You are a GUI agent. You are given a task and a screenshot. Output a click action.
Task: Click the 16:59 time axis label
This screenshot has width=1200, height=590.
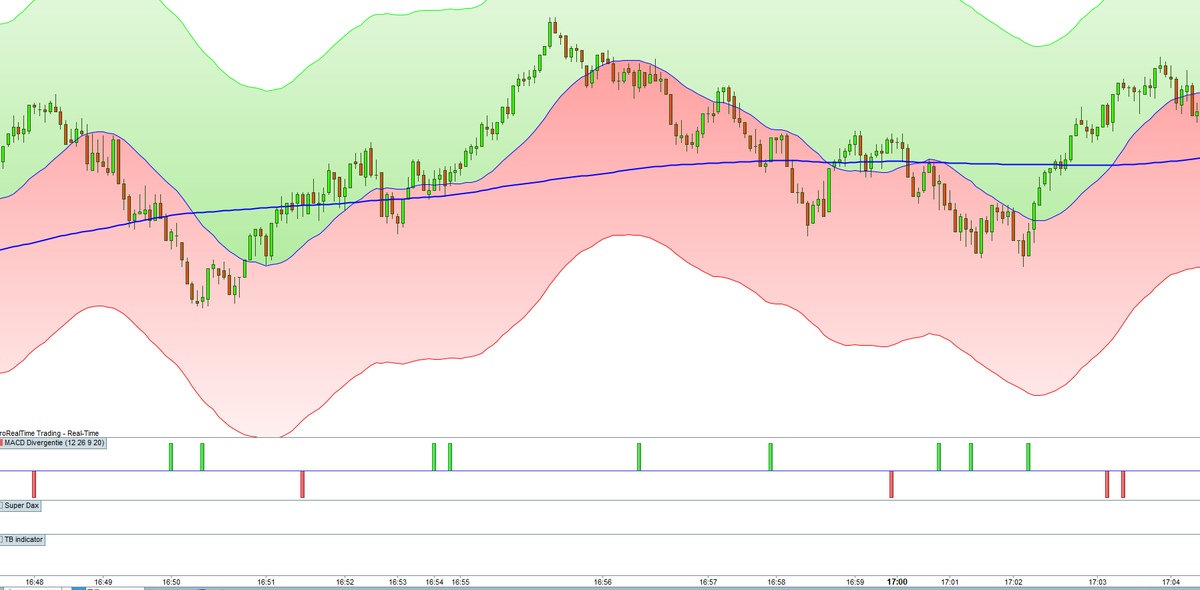pos(855,581)
